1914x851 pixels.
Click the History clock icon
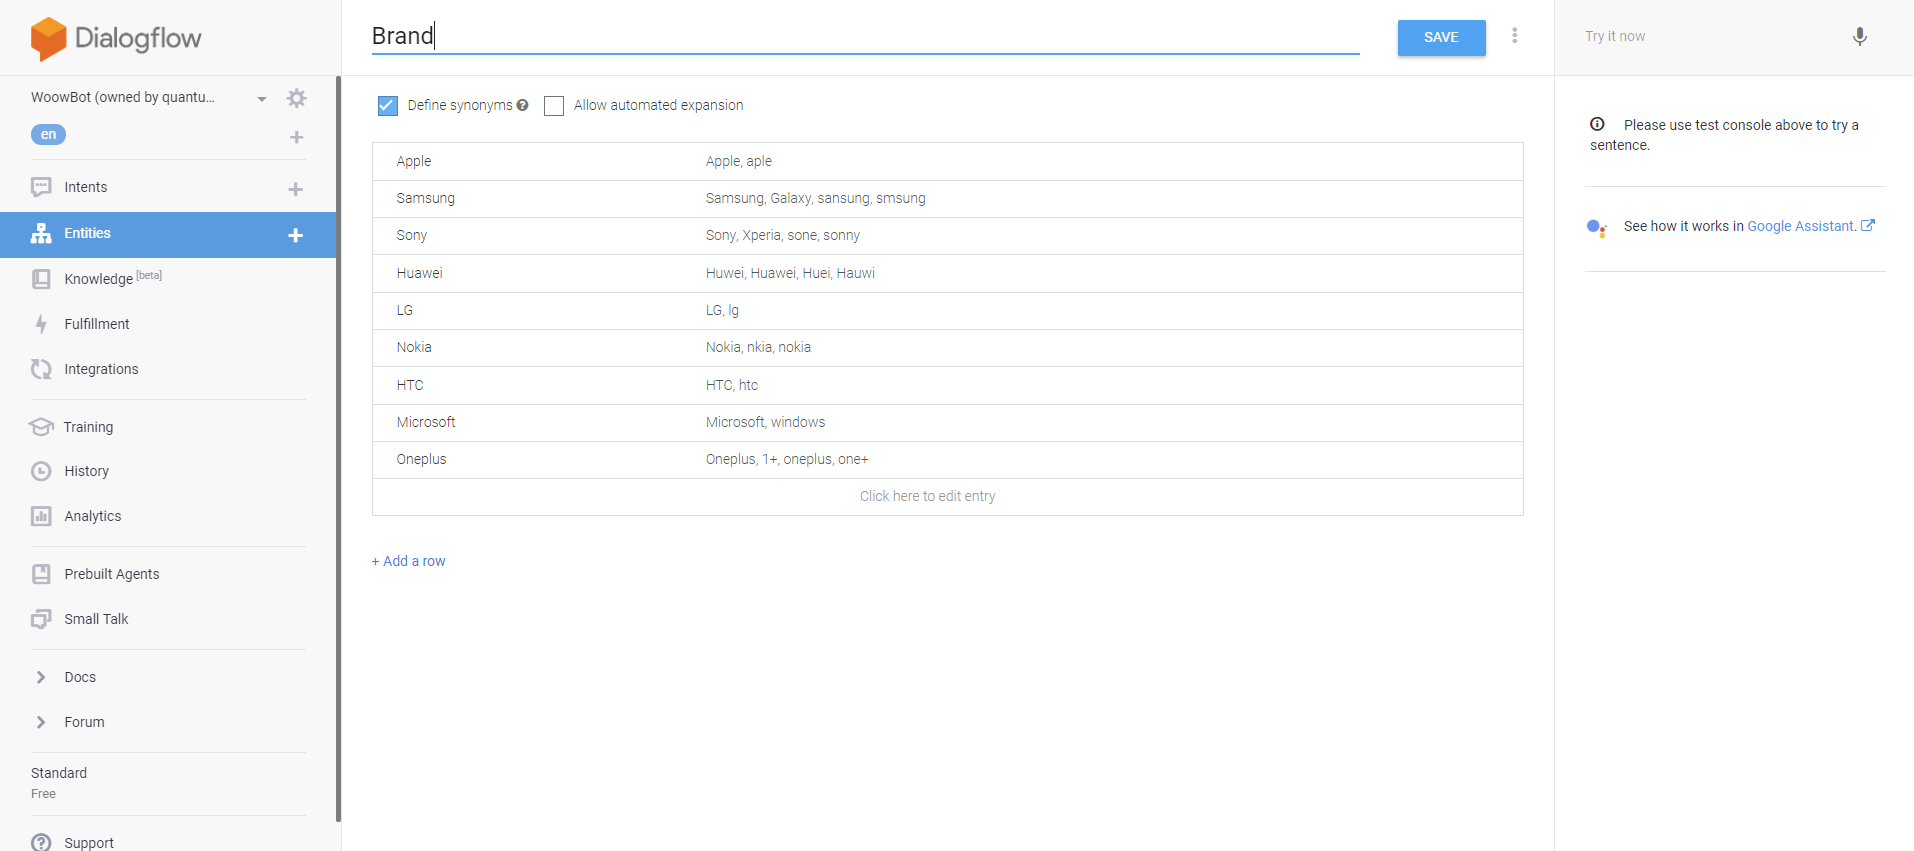41,471
